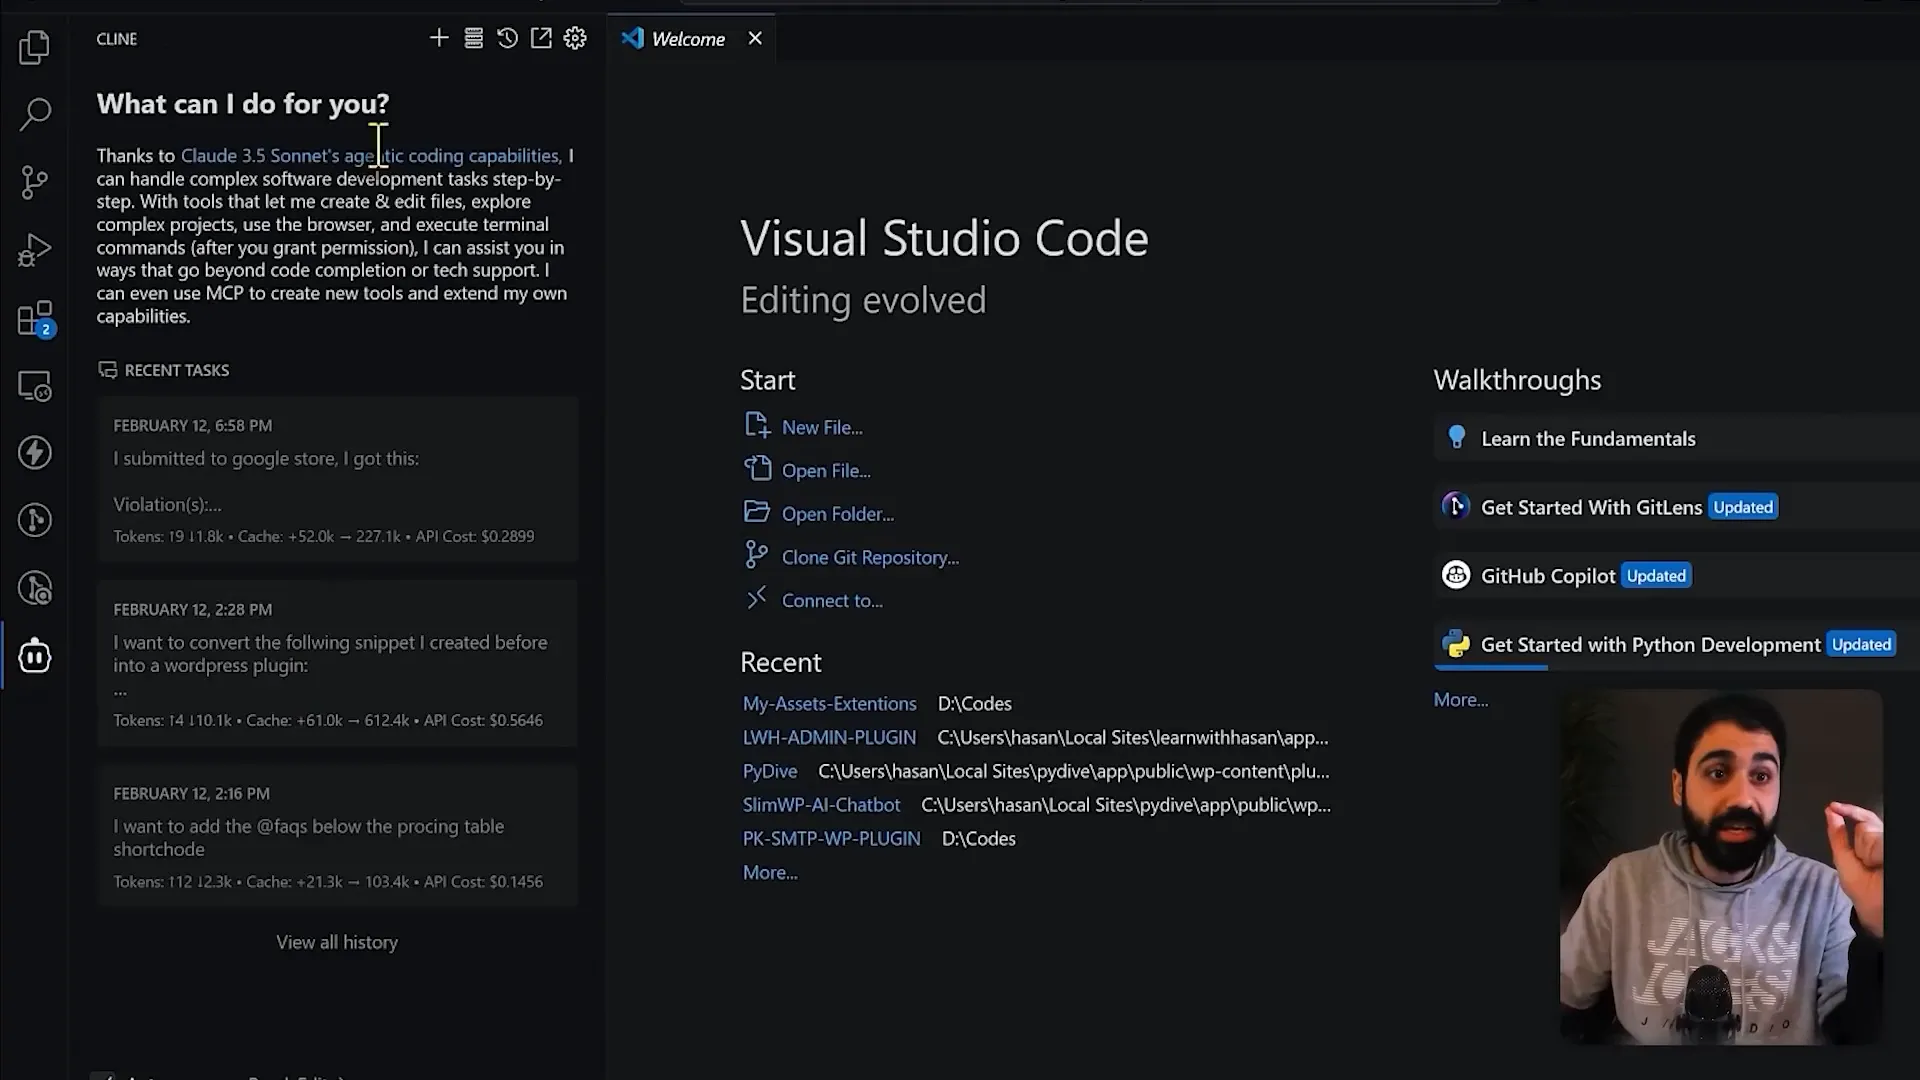Open Cline task history icon
The image size is (1920, 1080).
point(508,38)
